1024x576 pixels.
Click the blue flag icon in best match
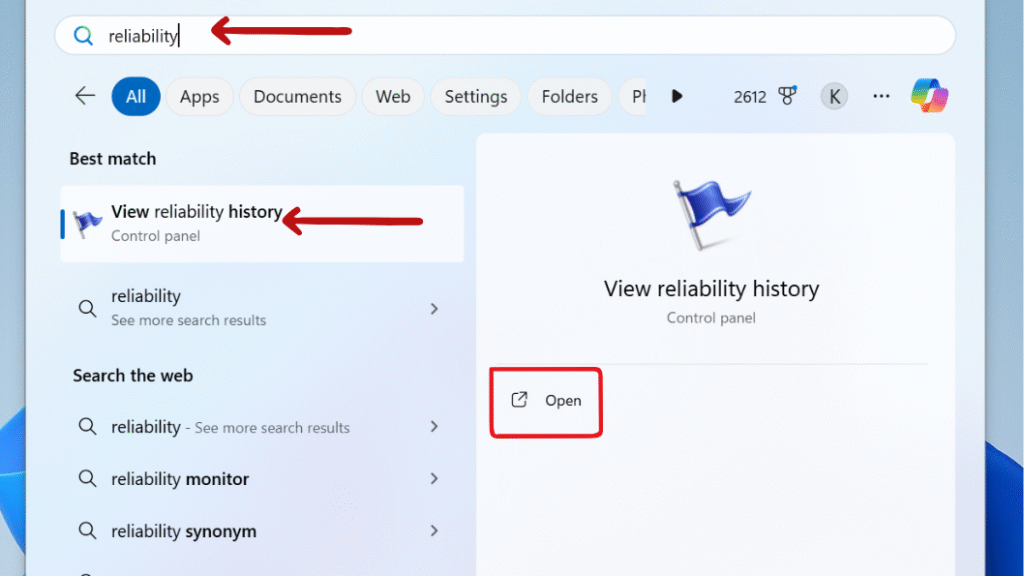tap(87, 224)
